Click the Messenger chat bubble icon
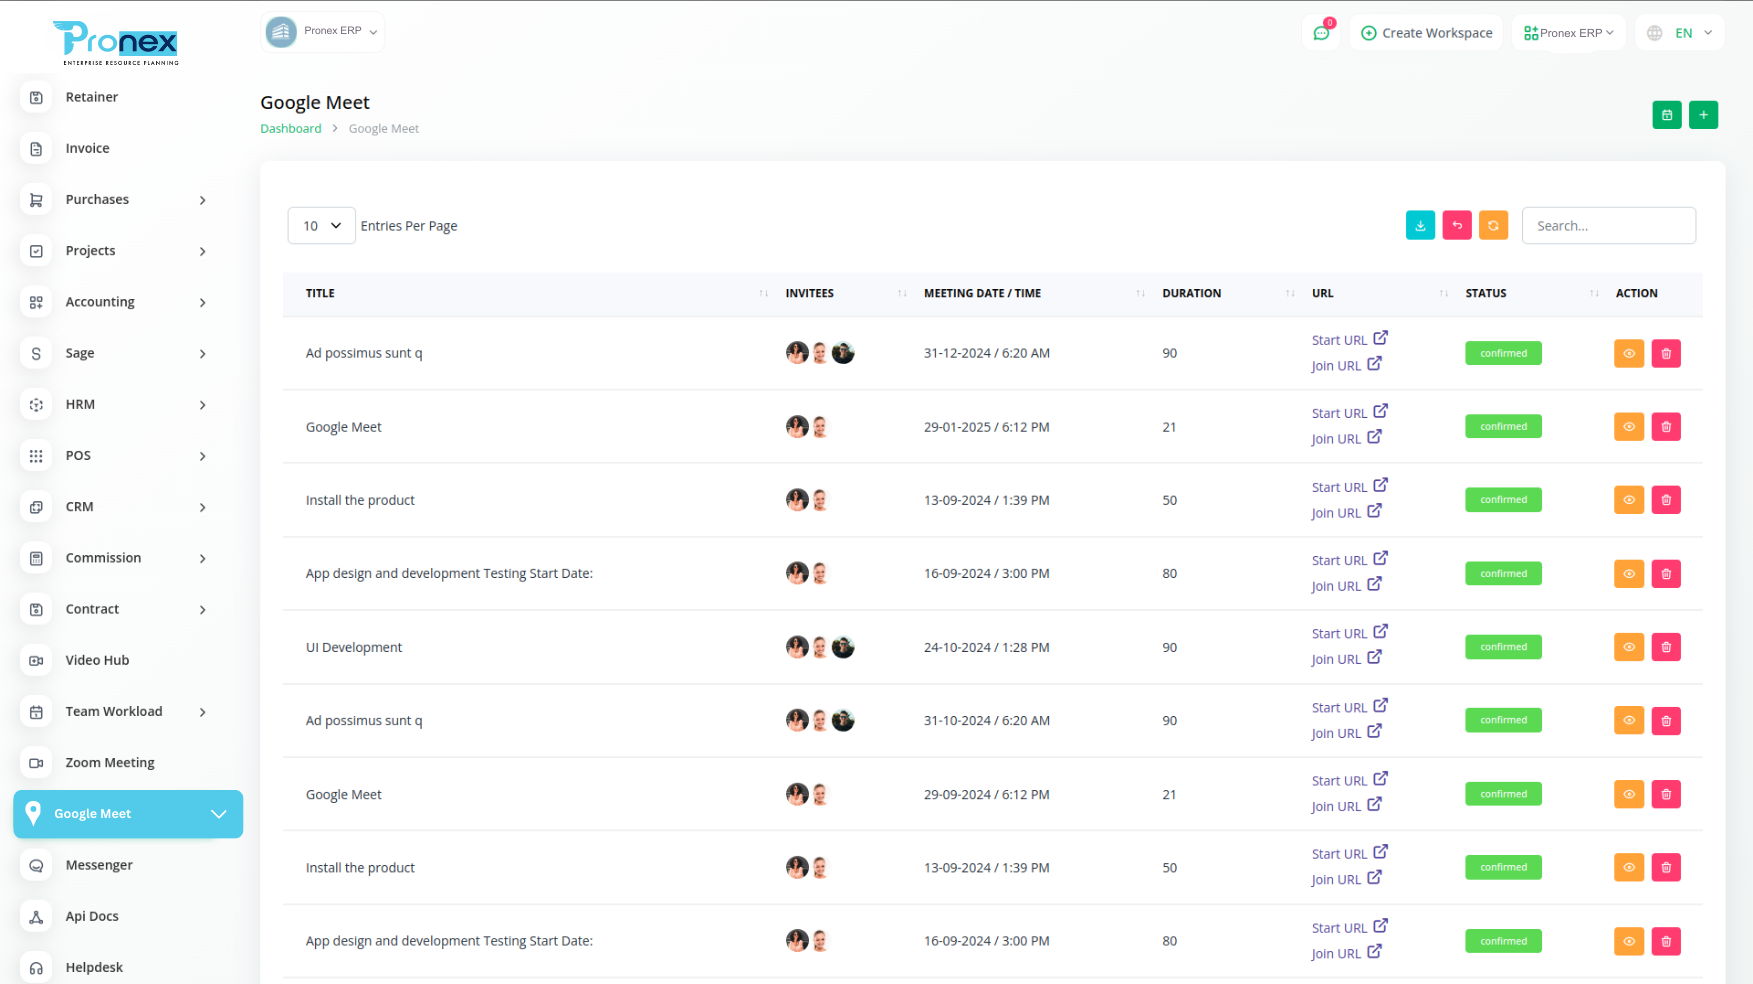The width and height of the screenshot is (1753, 984). tap(36, 865)
